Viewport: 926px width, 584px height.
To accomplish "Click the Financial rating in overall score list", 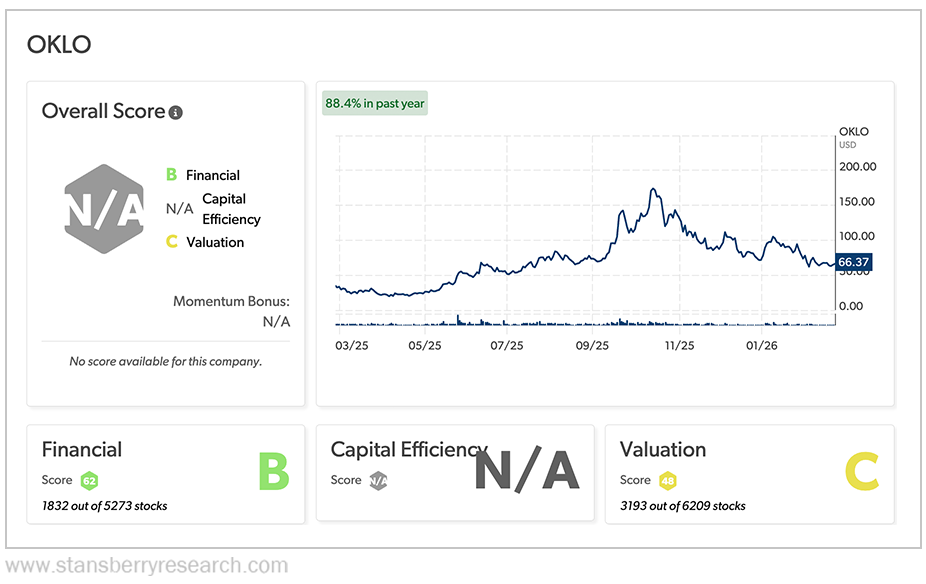I will click(203, 175).
